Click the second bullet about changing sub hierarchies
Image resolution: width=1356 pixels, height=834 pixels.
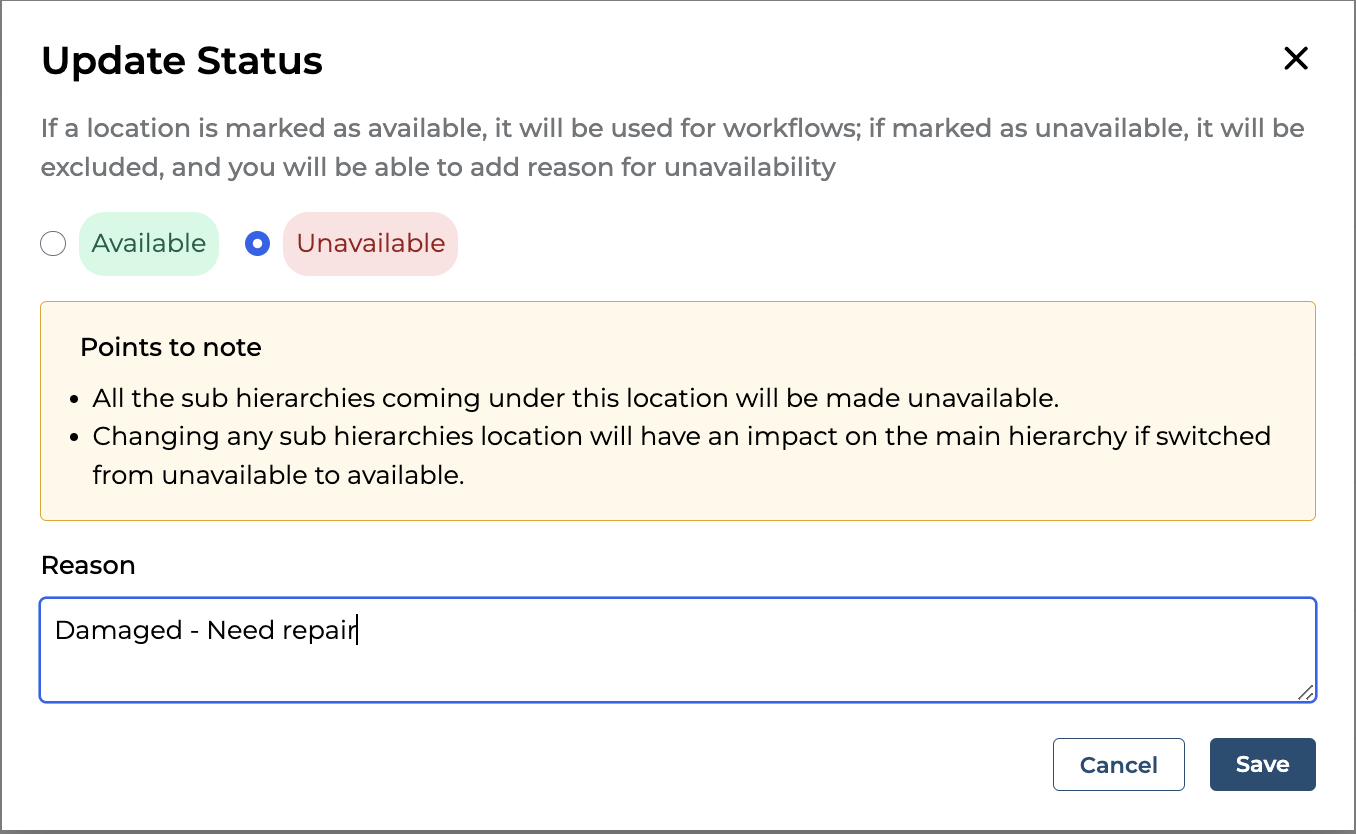click(681, 437)
